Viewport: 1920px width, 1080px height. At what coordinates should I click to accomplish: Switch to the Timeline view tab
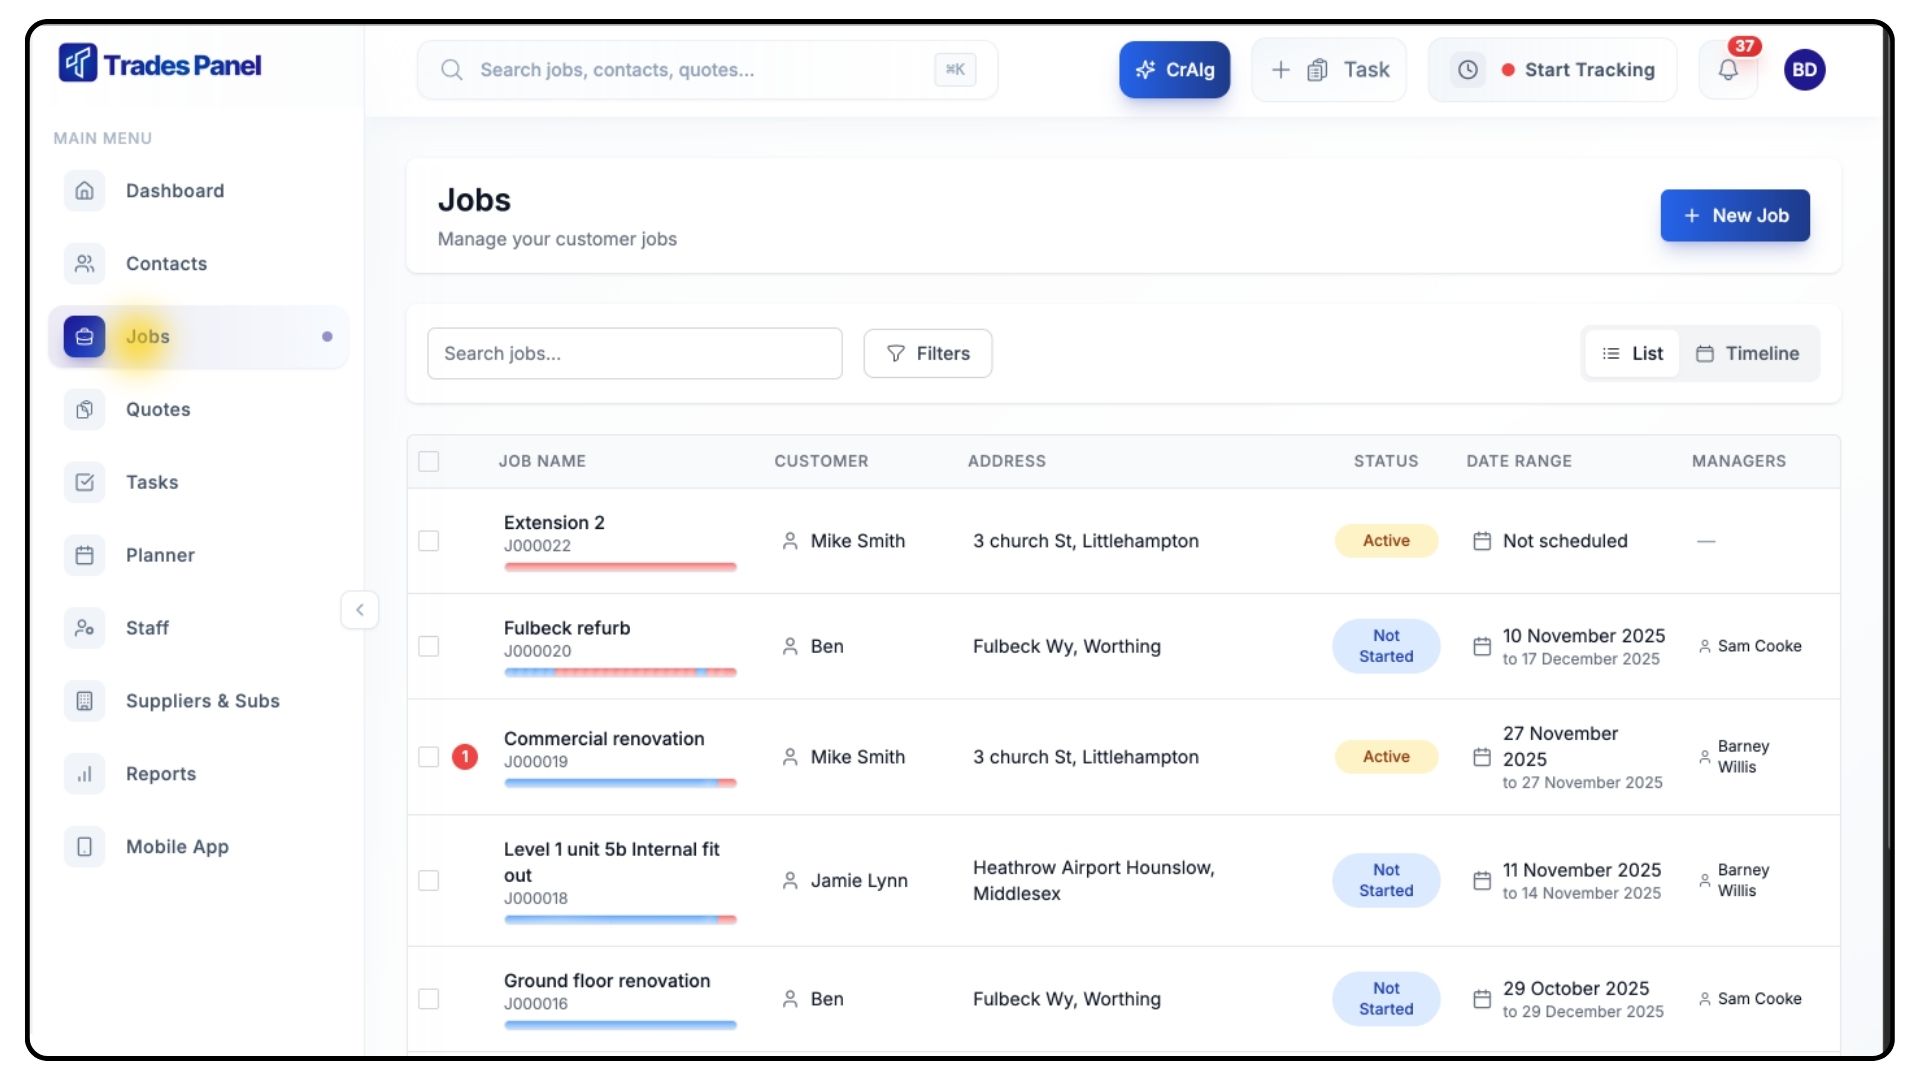(1747, 354)
